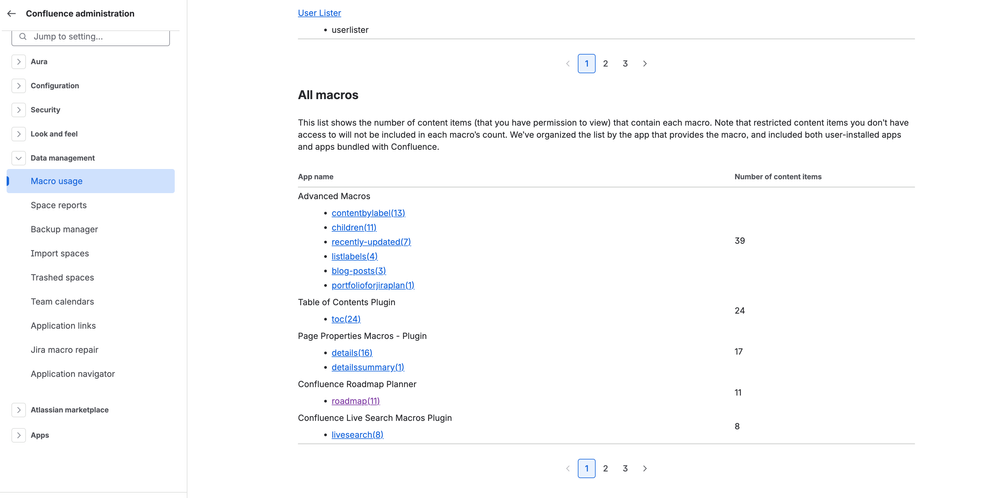Click previous-page arrow in upper pagination
This screenshot has width=999, height=498.
click(x=568, y=64)
